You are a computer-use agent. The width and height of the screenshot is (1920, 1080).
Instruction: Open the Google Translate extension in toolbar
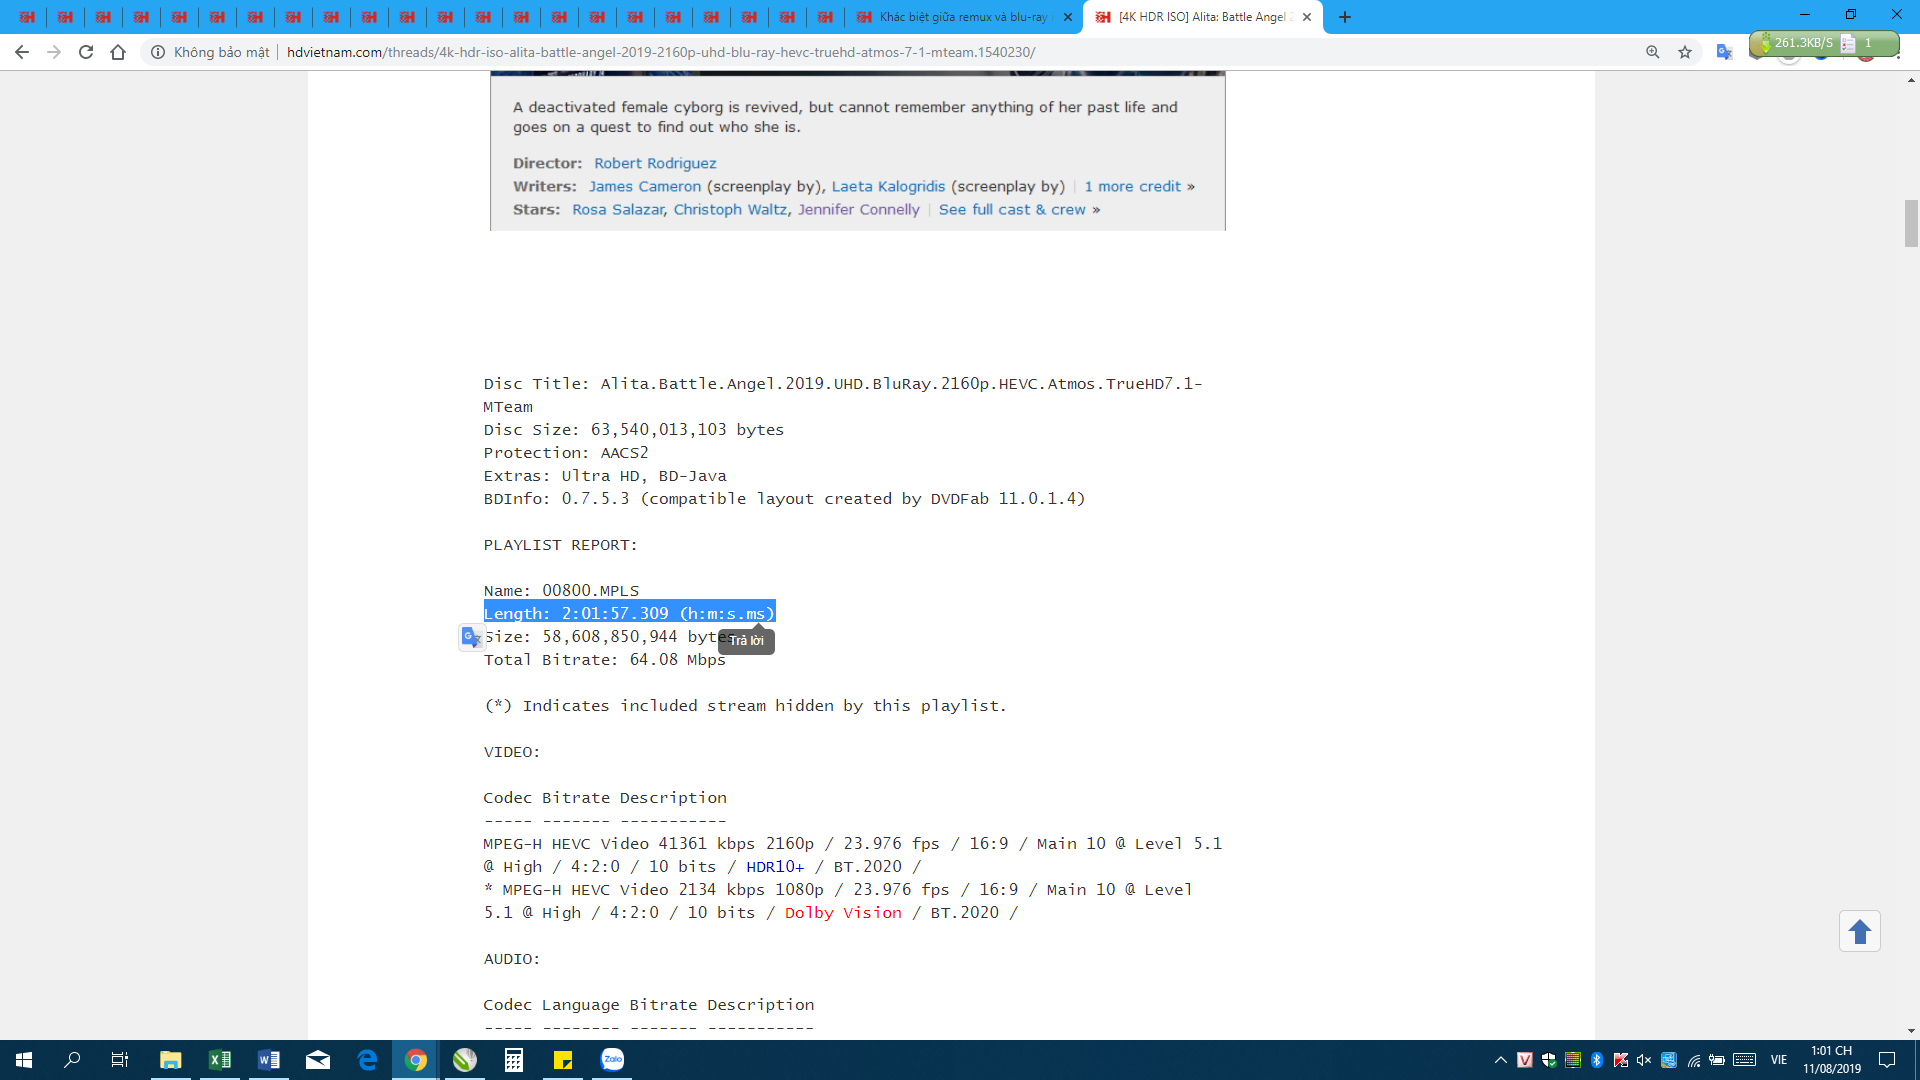(1724, 52)
